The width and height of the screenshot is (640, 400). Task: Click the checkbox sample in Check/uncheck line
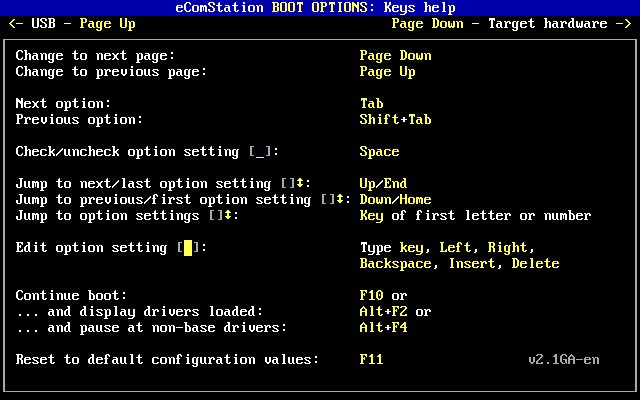(x=260, y=152)
